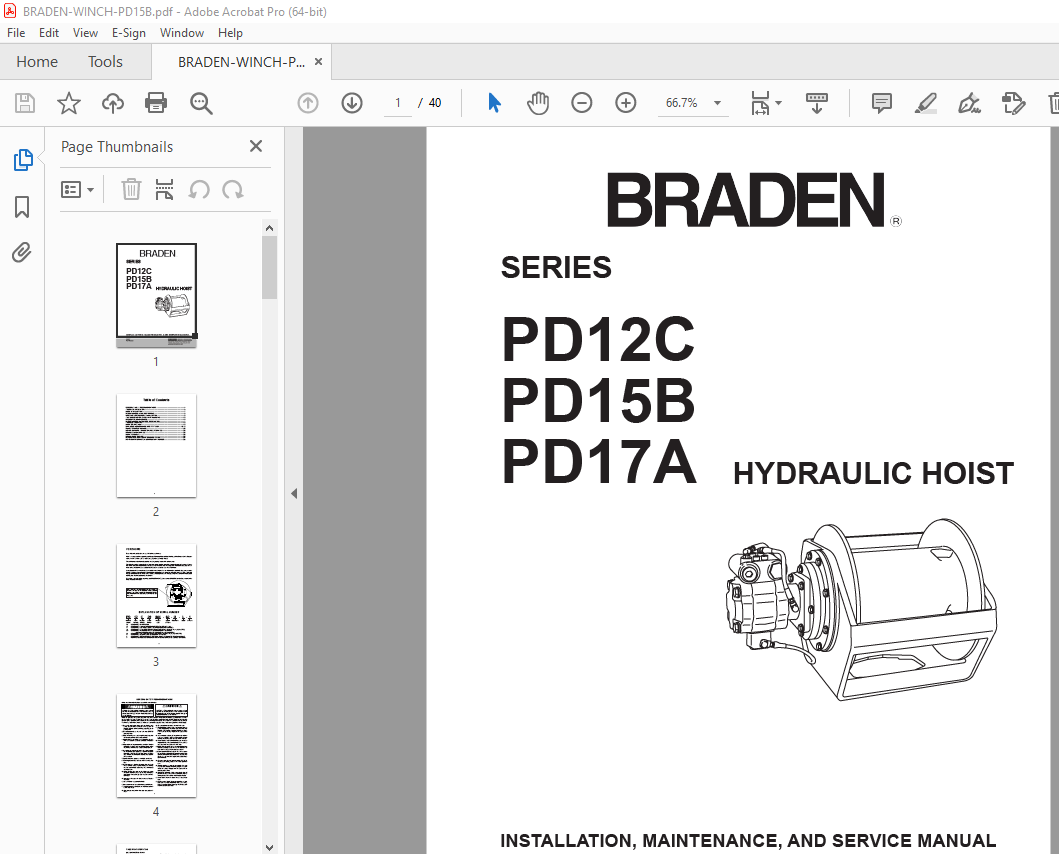Open the Page Thumbnails sidebar icon
Screen dimensions: 1059x854
22,160
